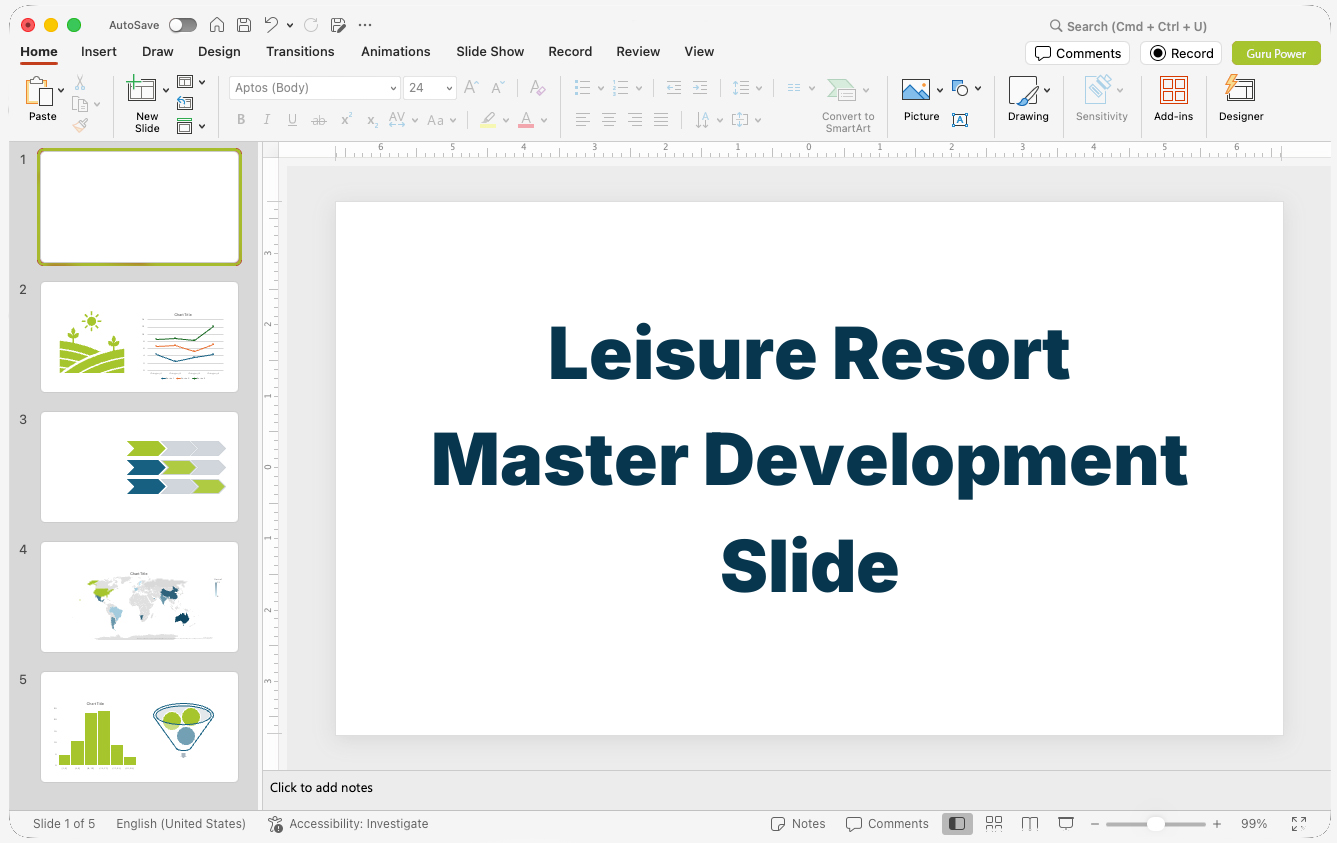Open the more options ellipsis in title bar
The width and height of the screenshot is (1337, 843).
[x=365, y=25]
